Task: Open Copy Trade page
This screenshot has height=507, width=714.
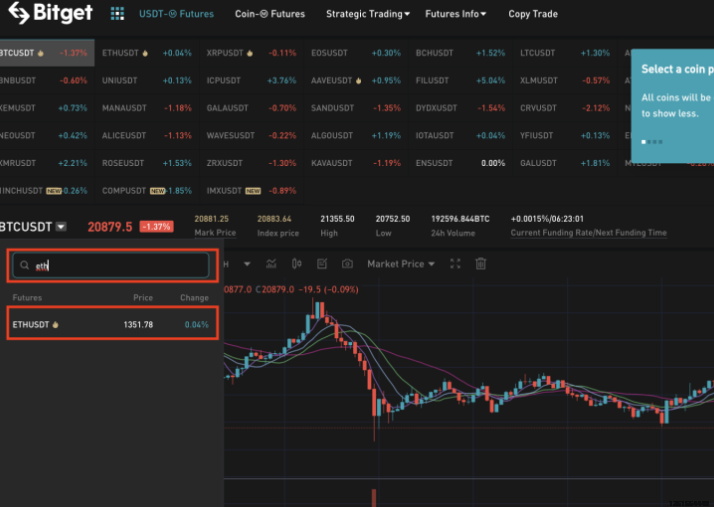Action: point(533,14)
